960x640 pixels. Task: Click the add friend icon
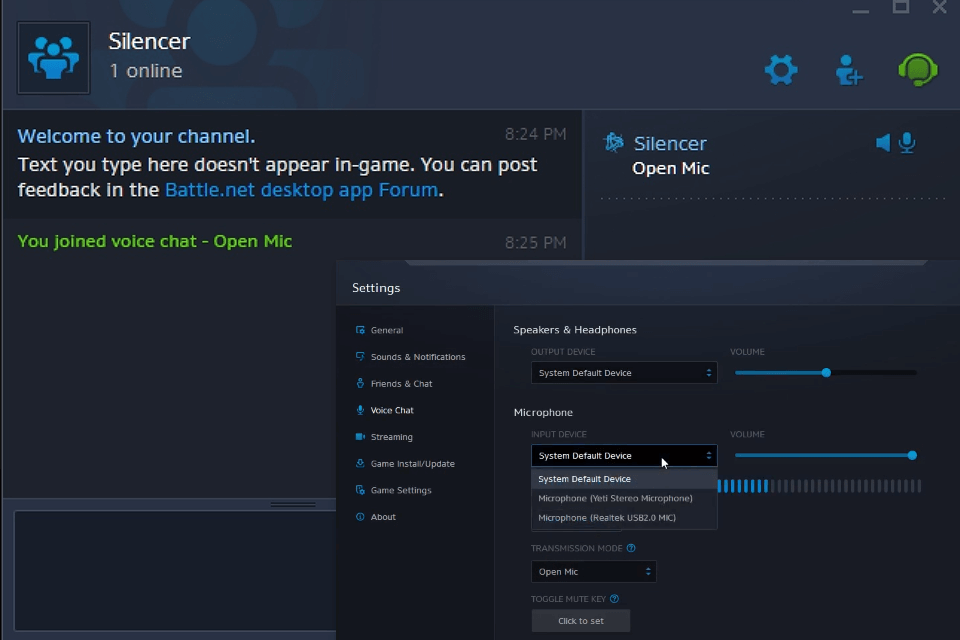(x=848, y=69)
